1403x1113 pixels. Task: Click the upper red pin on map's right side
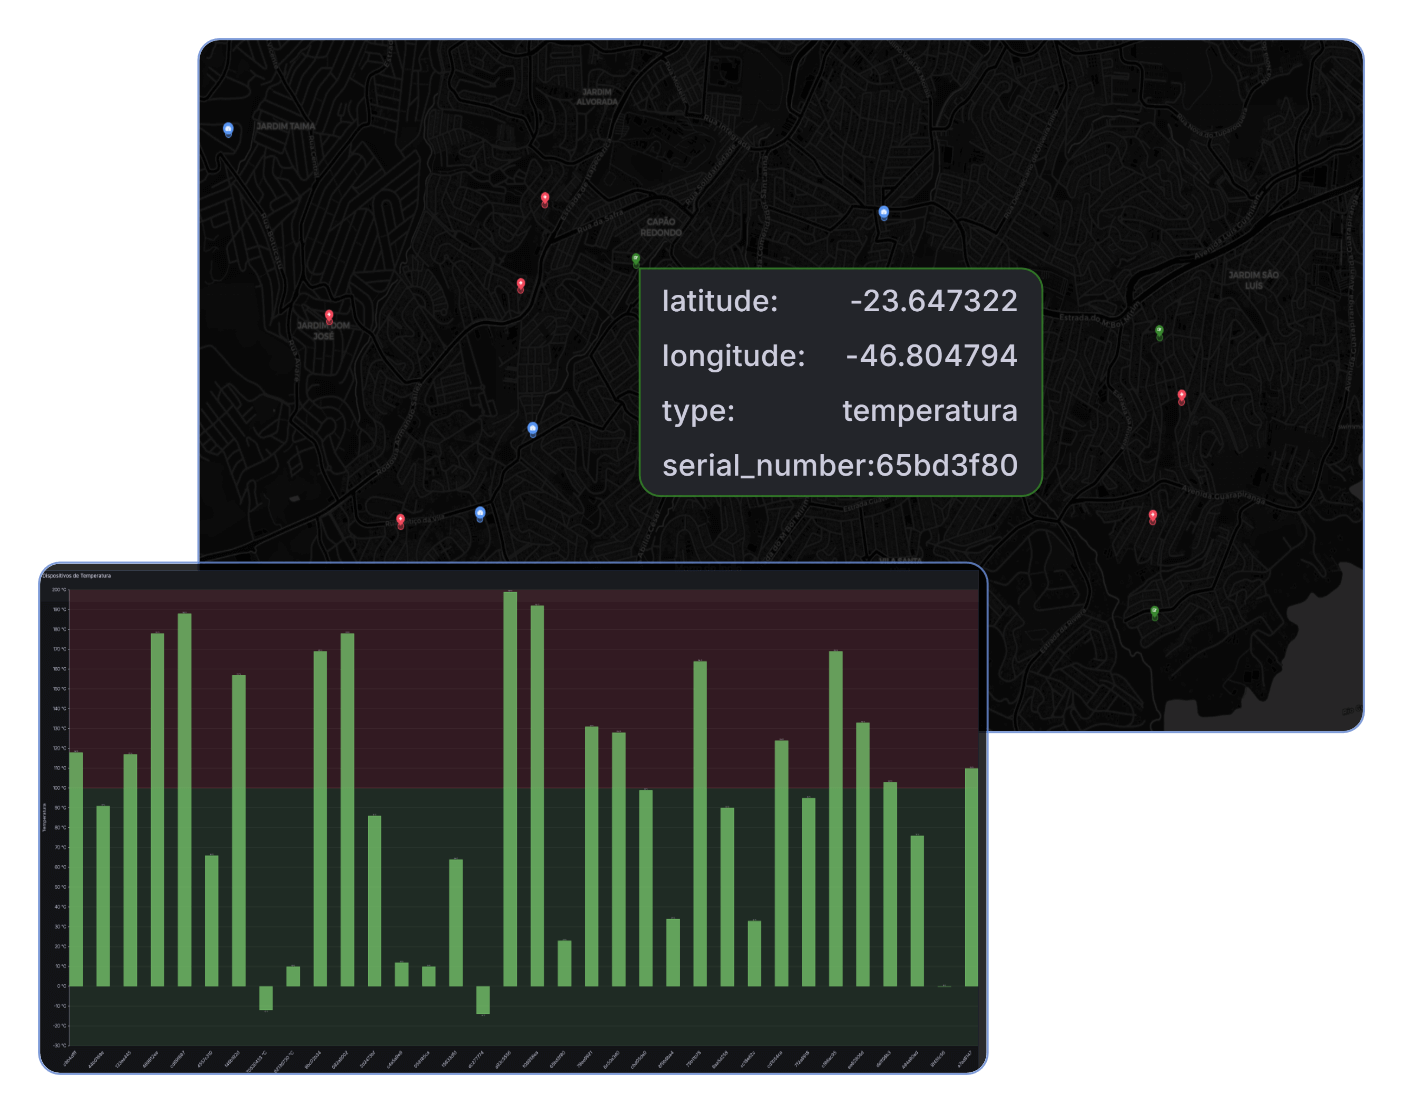point(1182,397)
